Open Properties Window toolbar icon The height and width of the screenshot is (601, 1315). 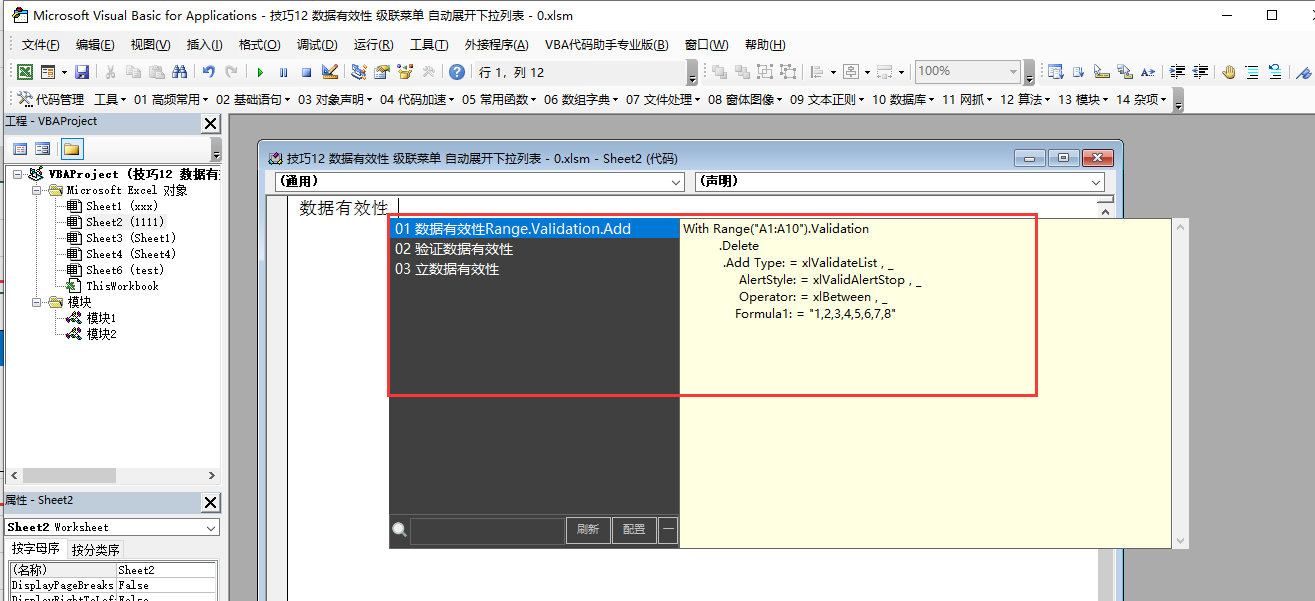(381, 72)
